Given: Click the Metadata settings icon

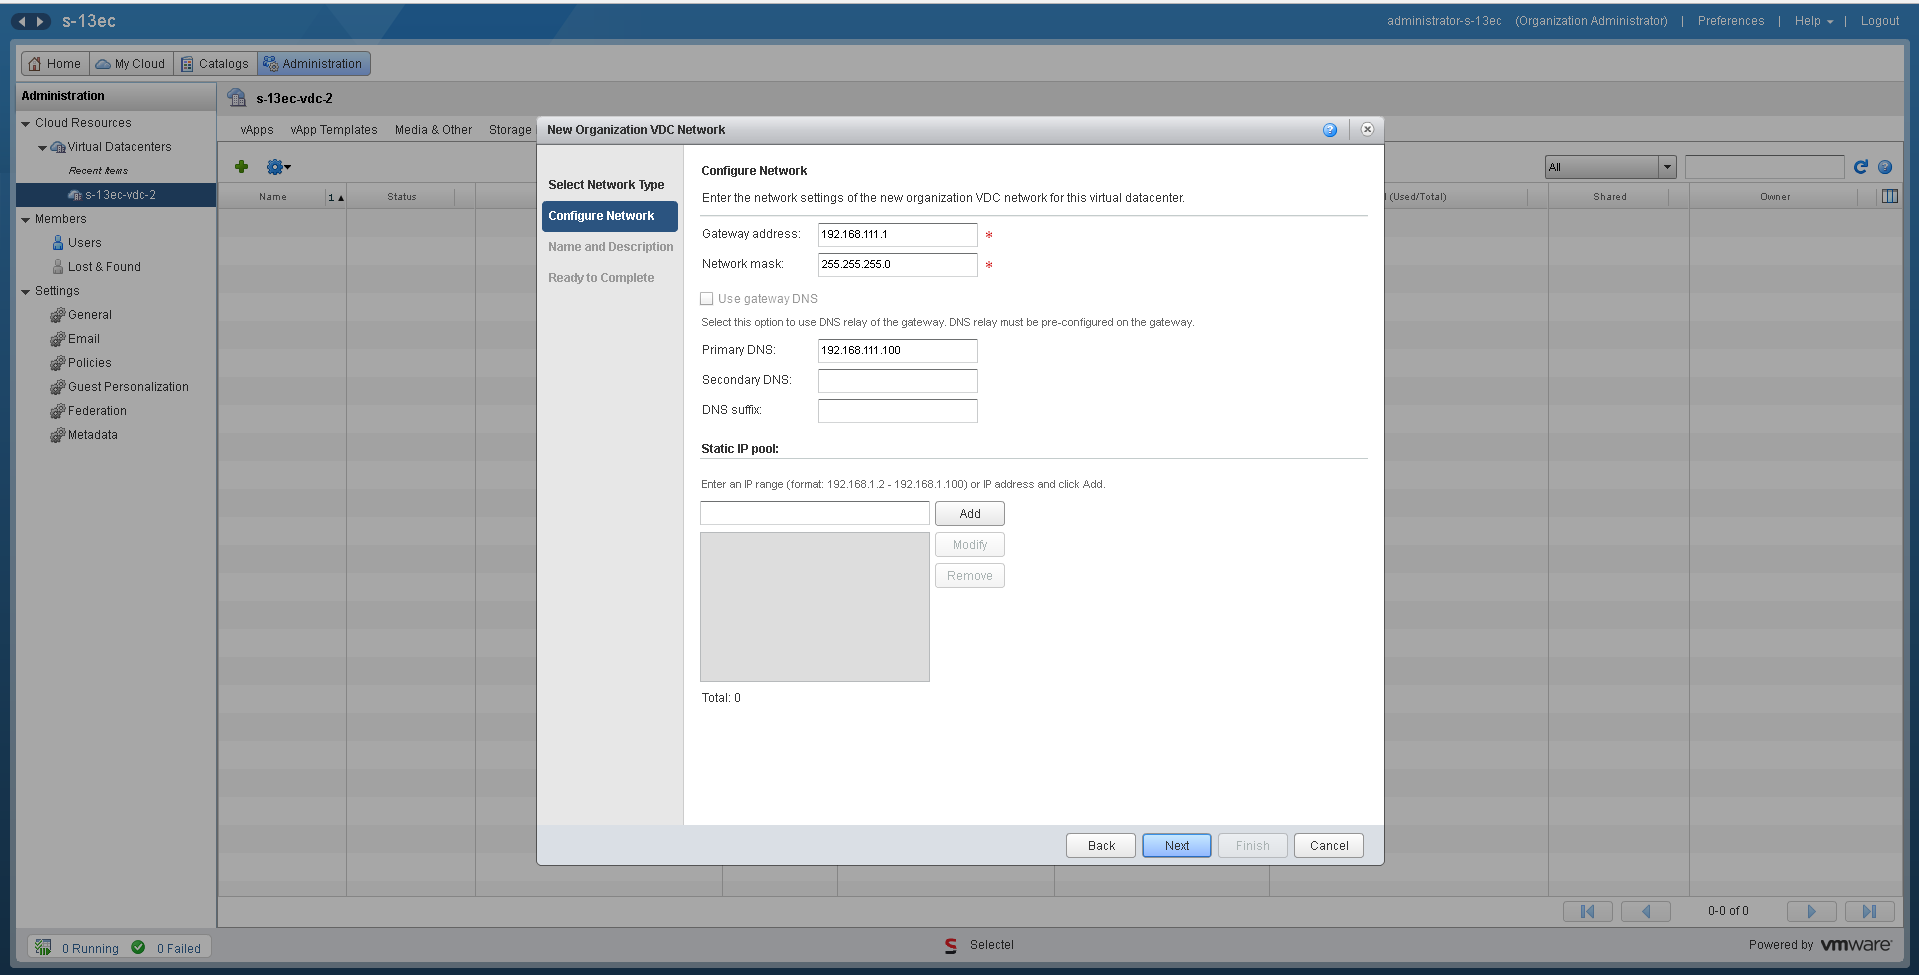Looking at the screenshot, I should tap(59, 435).
